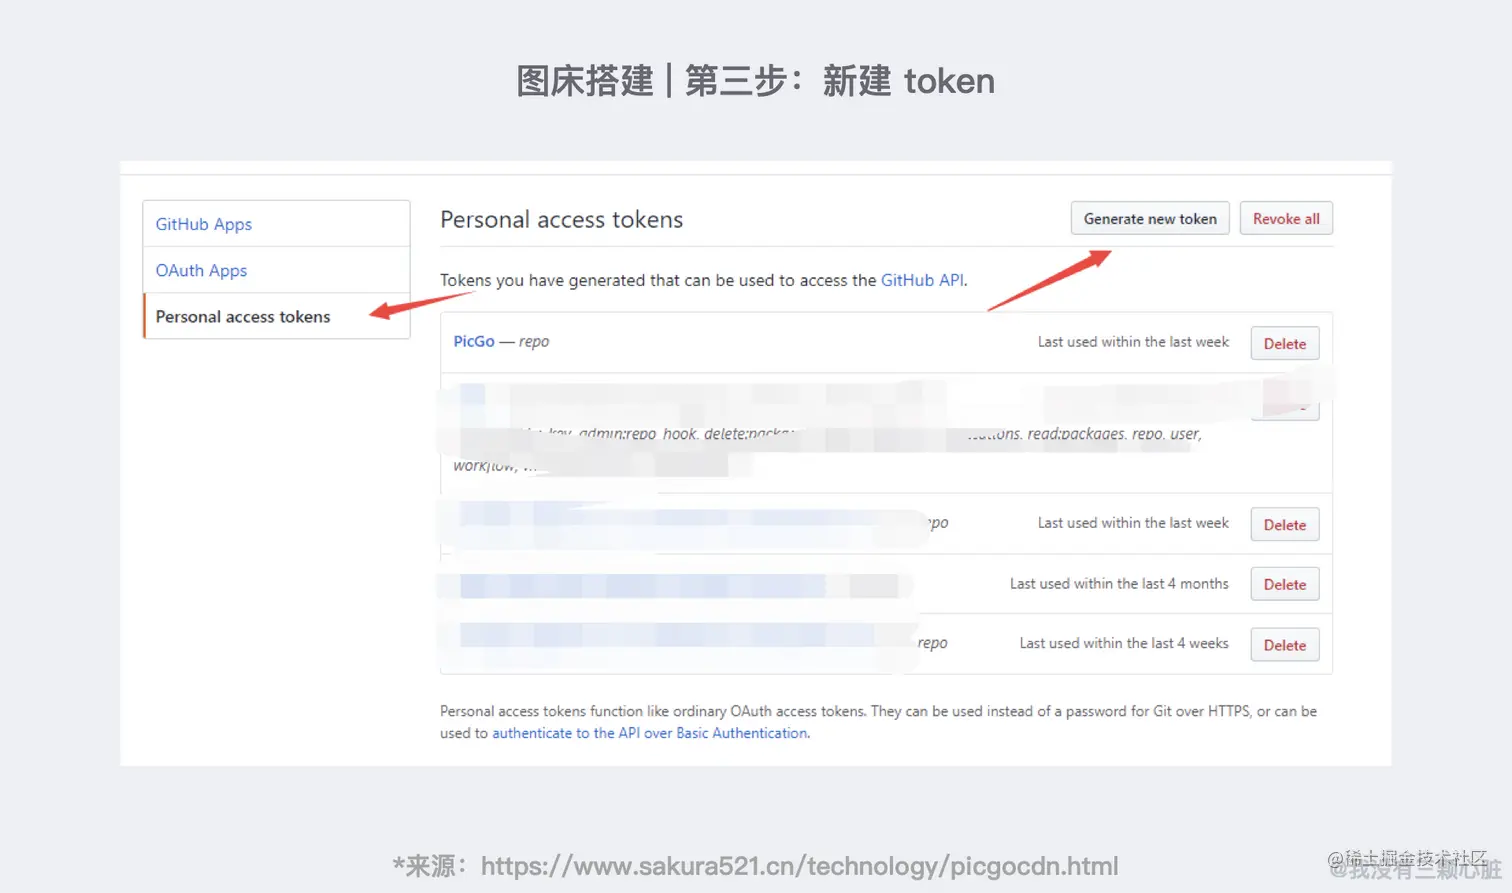Image resolution: width=1512 pixels, height=893 pixels.
Task: Open the PicGo token link
Action: coord(474,341)
